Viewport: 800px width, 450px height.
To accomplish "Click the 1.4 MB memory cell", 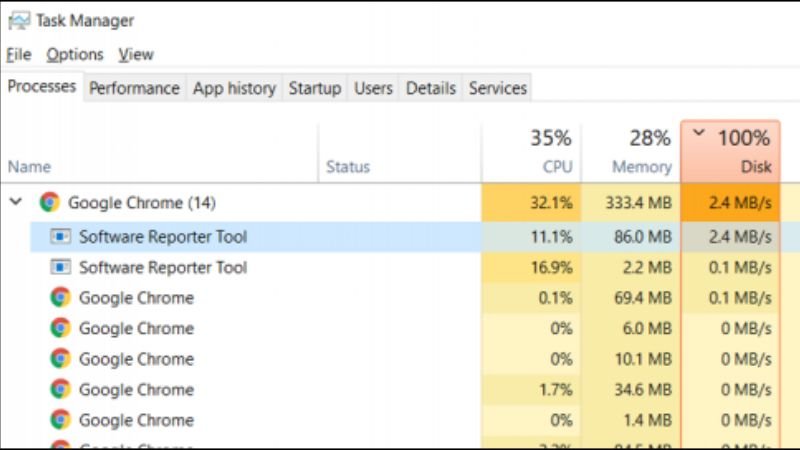I will coord(631,420).
